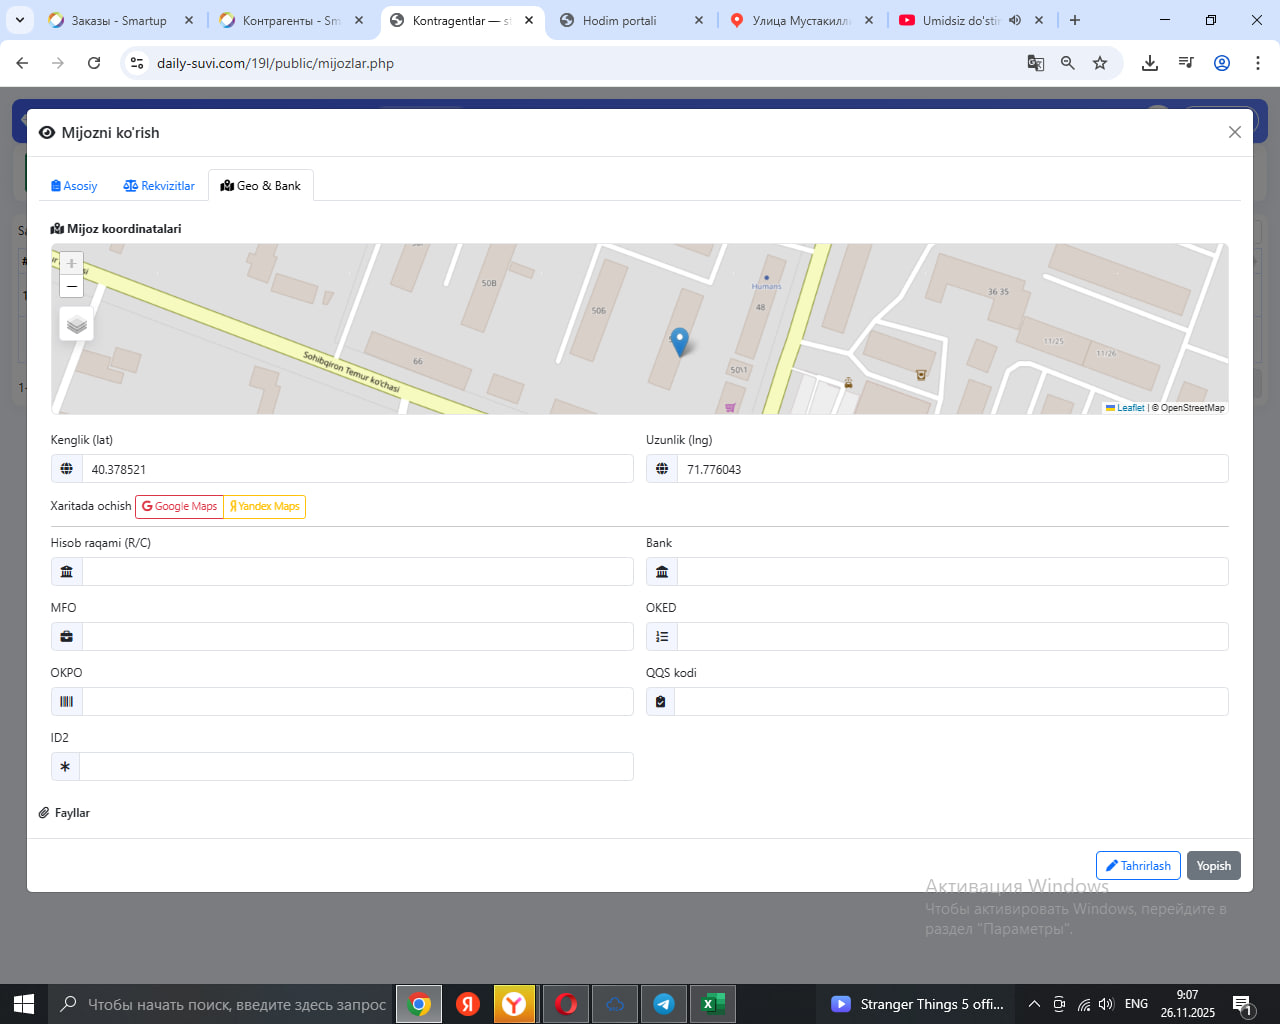The image size is (1280, 1024).
Task: Open Chrome three-dot menu
Action: (1257, 63)
